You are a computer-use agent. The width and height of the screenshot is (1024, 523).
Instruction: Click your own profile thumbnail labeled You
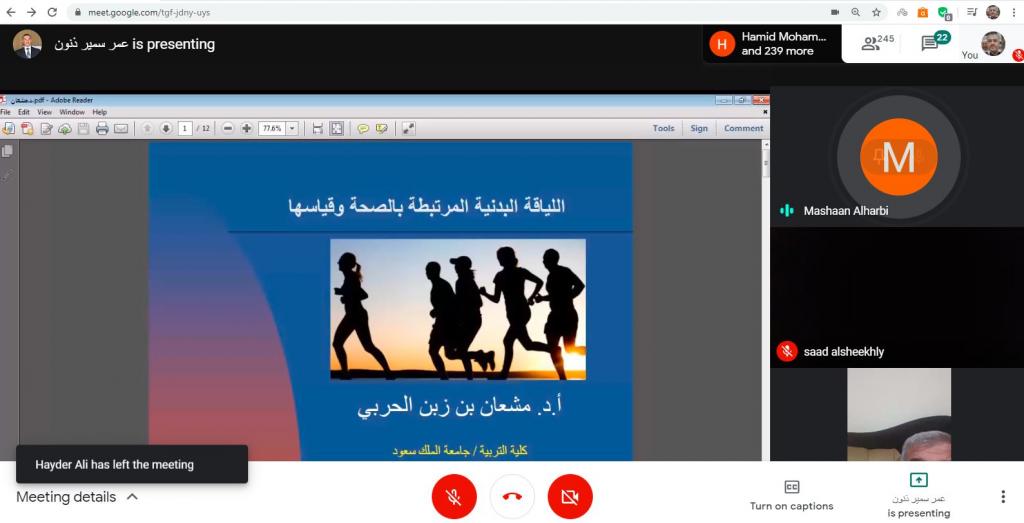click(992, 43)
